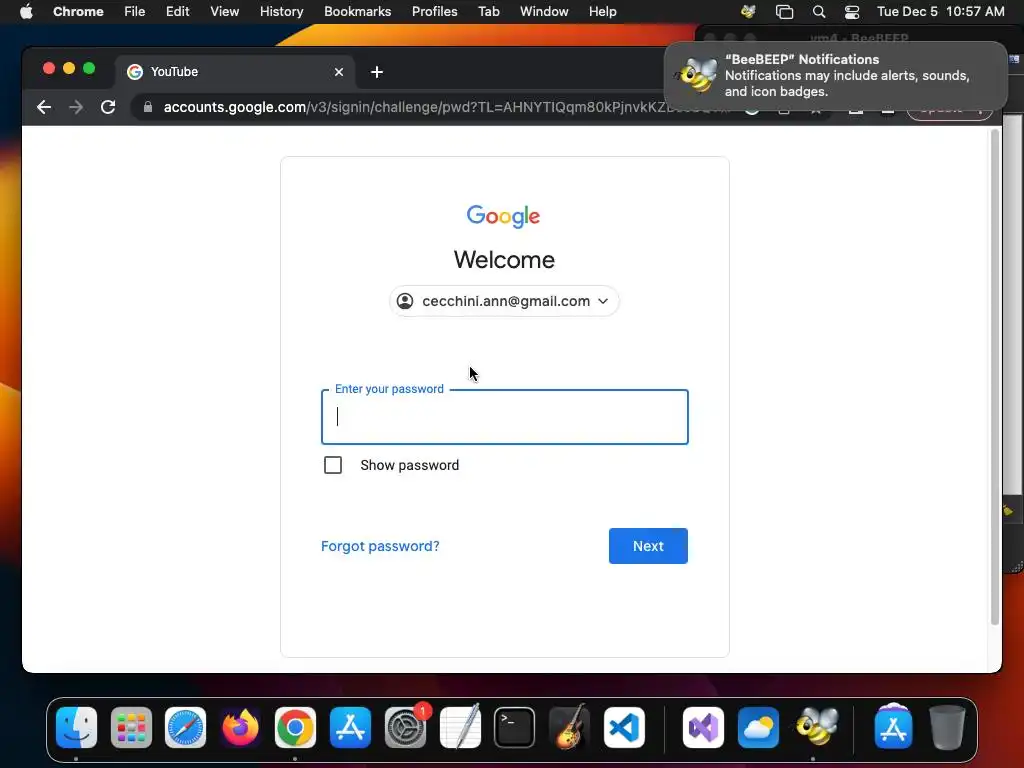1024x768 pixels.
Task: Open the Profiles menu
Action: coord(435,11)
